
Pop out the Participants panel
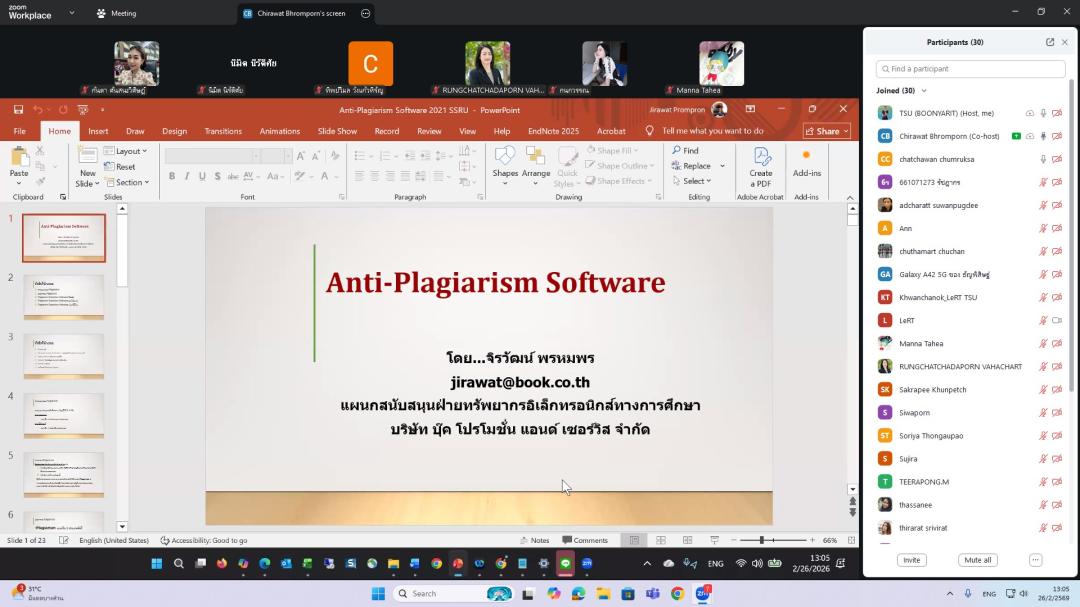click(x=1049, y=42)
